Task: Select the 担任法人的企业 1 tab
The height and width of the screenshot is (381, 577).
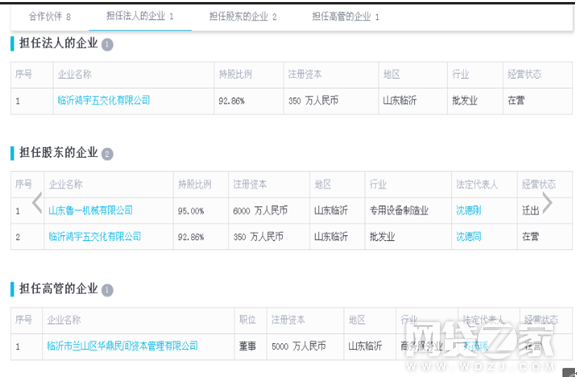Action: [140, 16]
